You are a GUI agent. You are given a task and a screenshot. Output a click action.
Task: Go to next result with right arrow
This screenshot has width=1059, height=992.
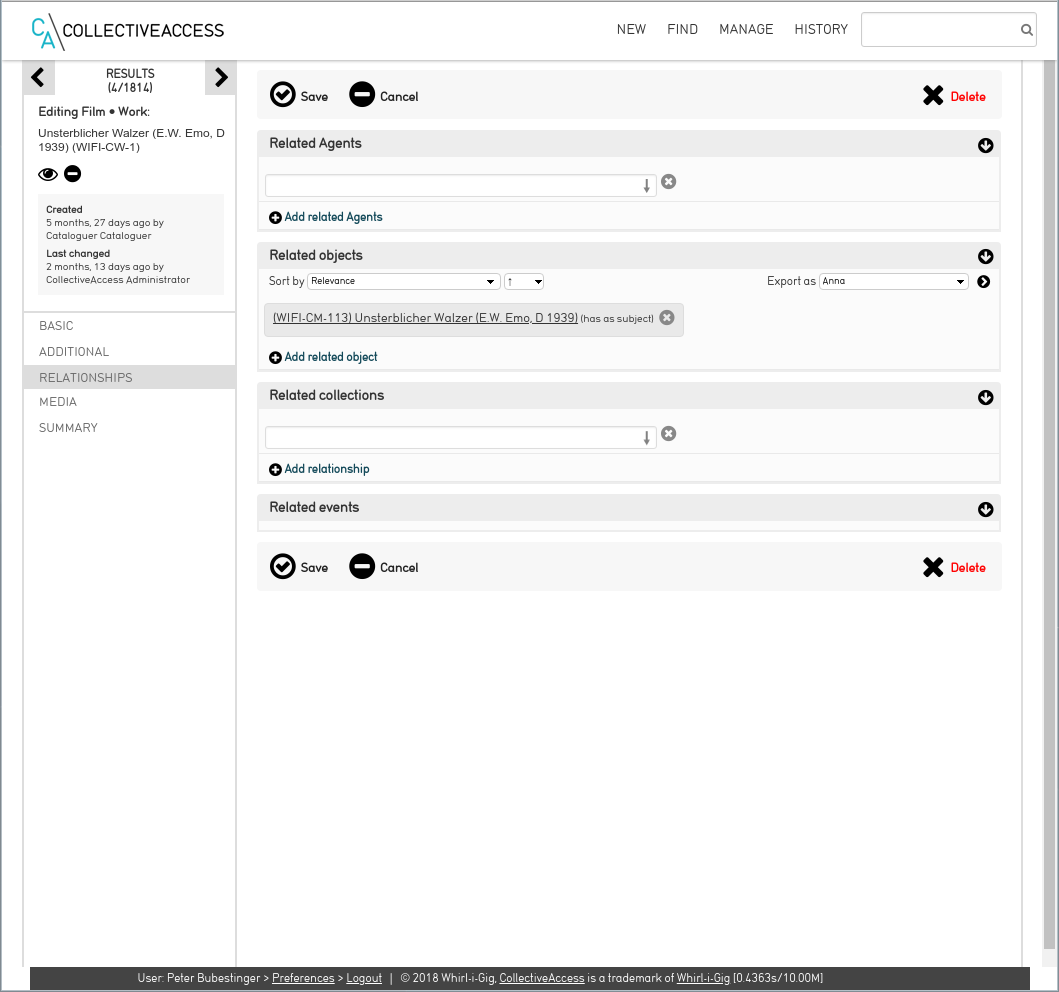click(x=221, y=77)
